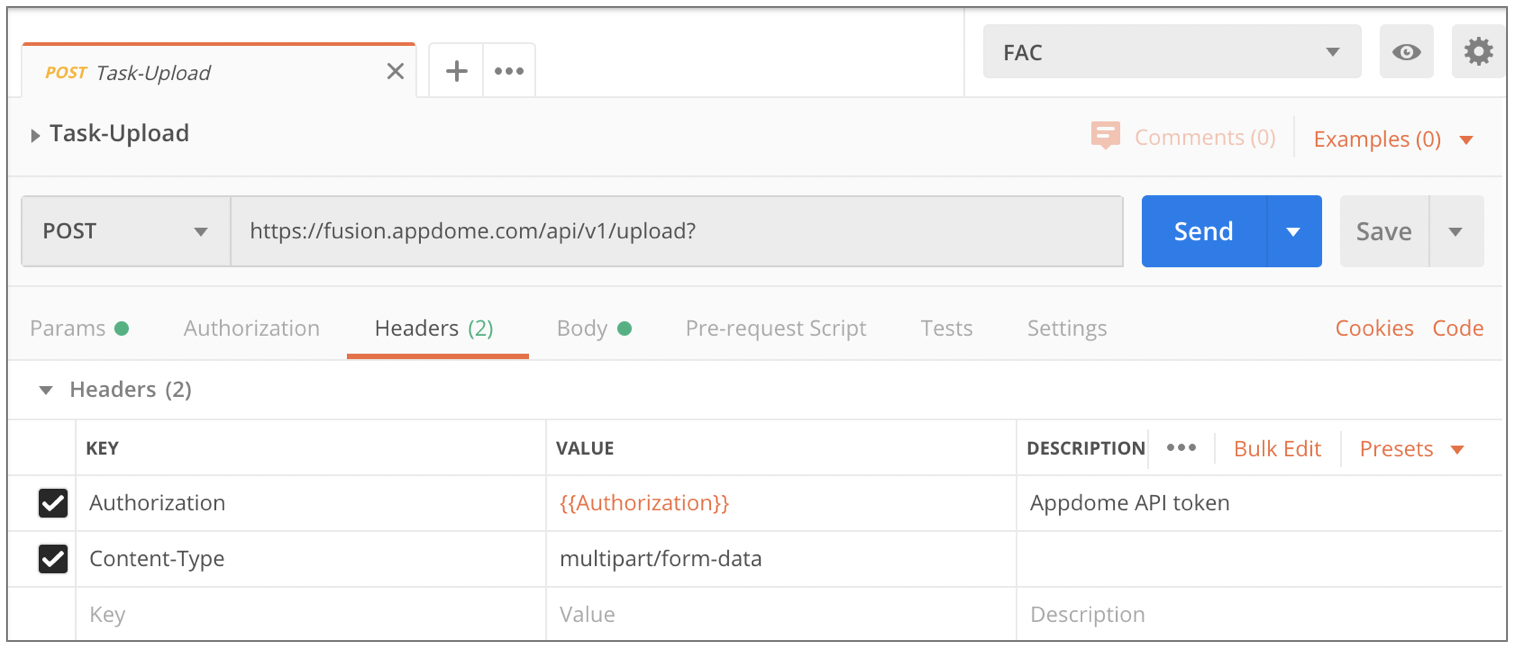1520x654 pixels.
Task: Click the blue Send button
Action: (x=1203, y=232)
